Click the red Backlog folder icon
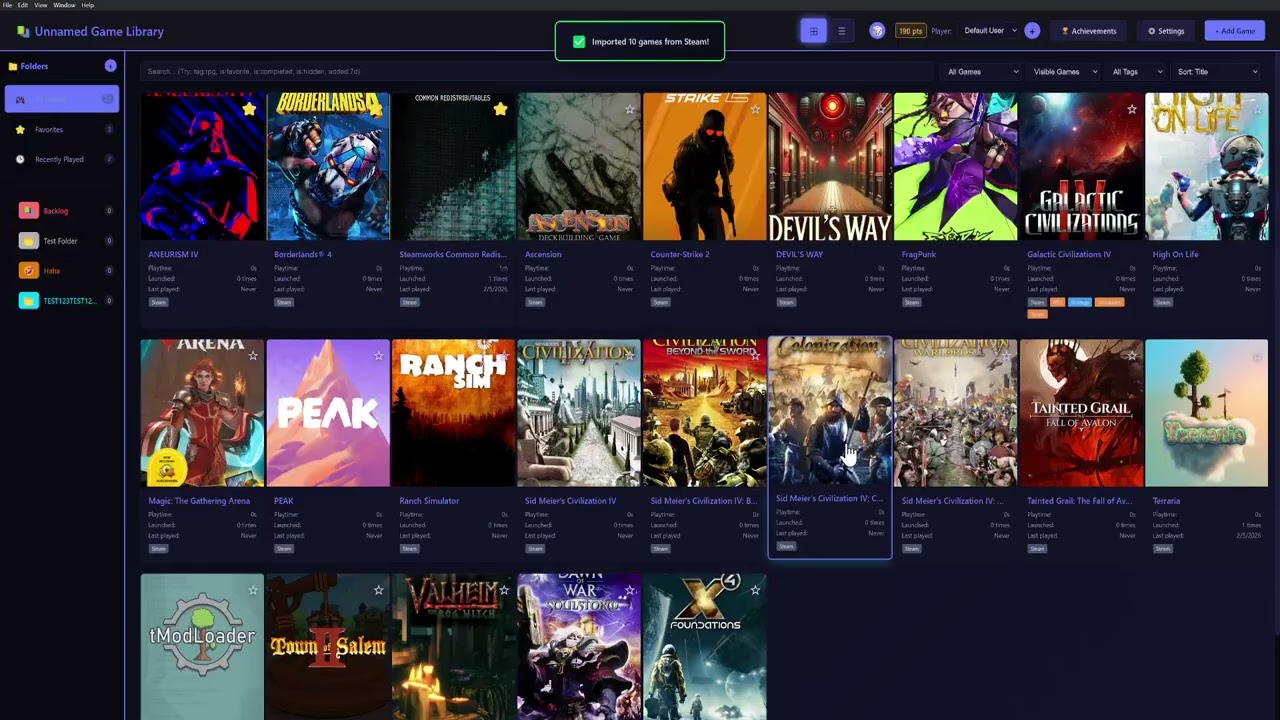Viewport: 1280px width, 720px height. click(x=29, y=211)
